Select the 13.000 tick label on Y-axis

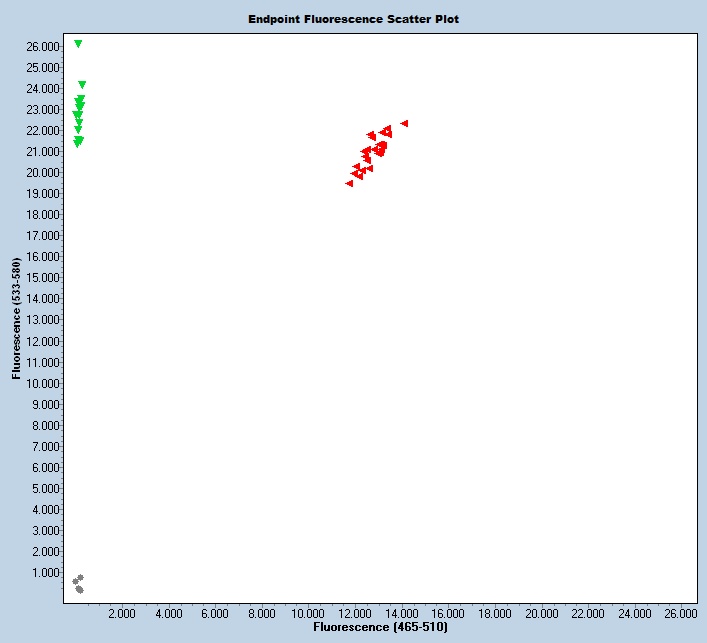(42, 320)
